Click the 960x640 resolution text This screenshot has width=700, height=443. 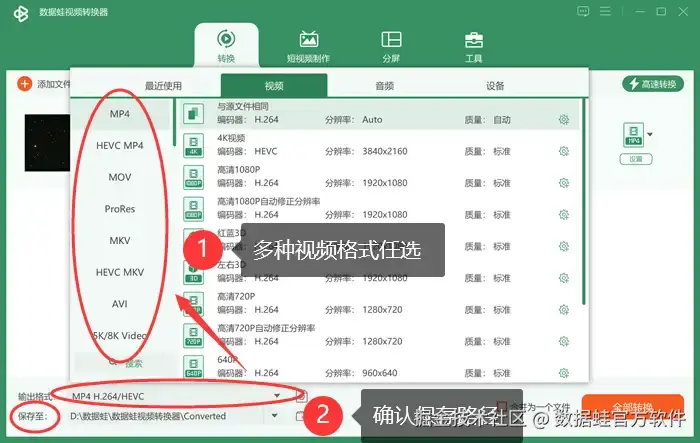379,373
